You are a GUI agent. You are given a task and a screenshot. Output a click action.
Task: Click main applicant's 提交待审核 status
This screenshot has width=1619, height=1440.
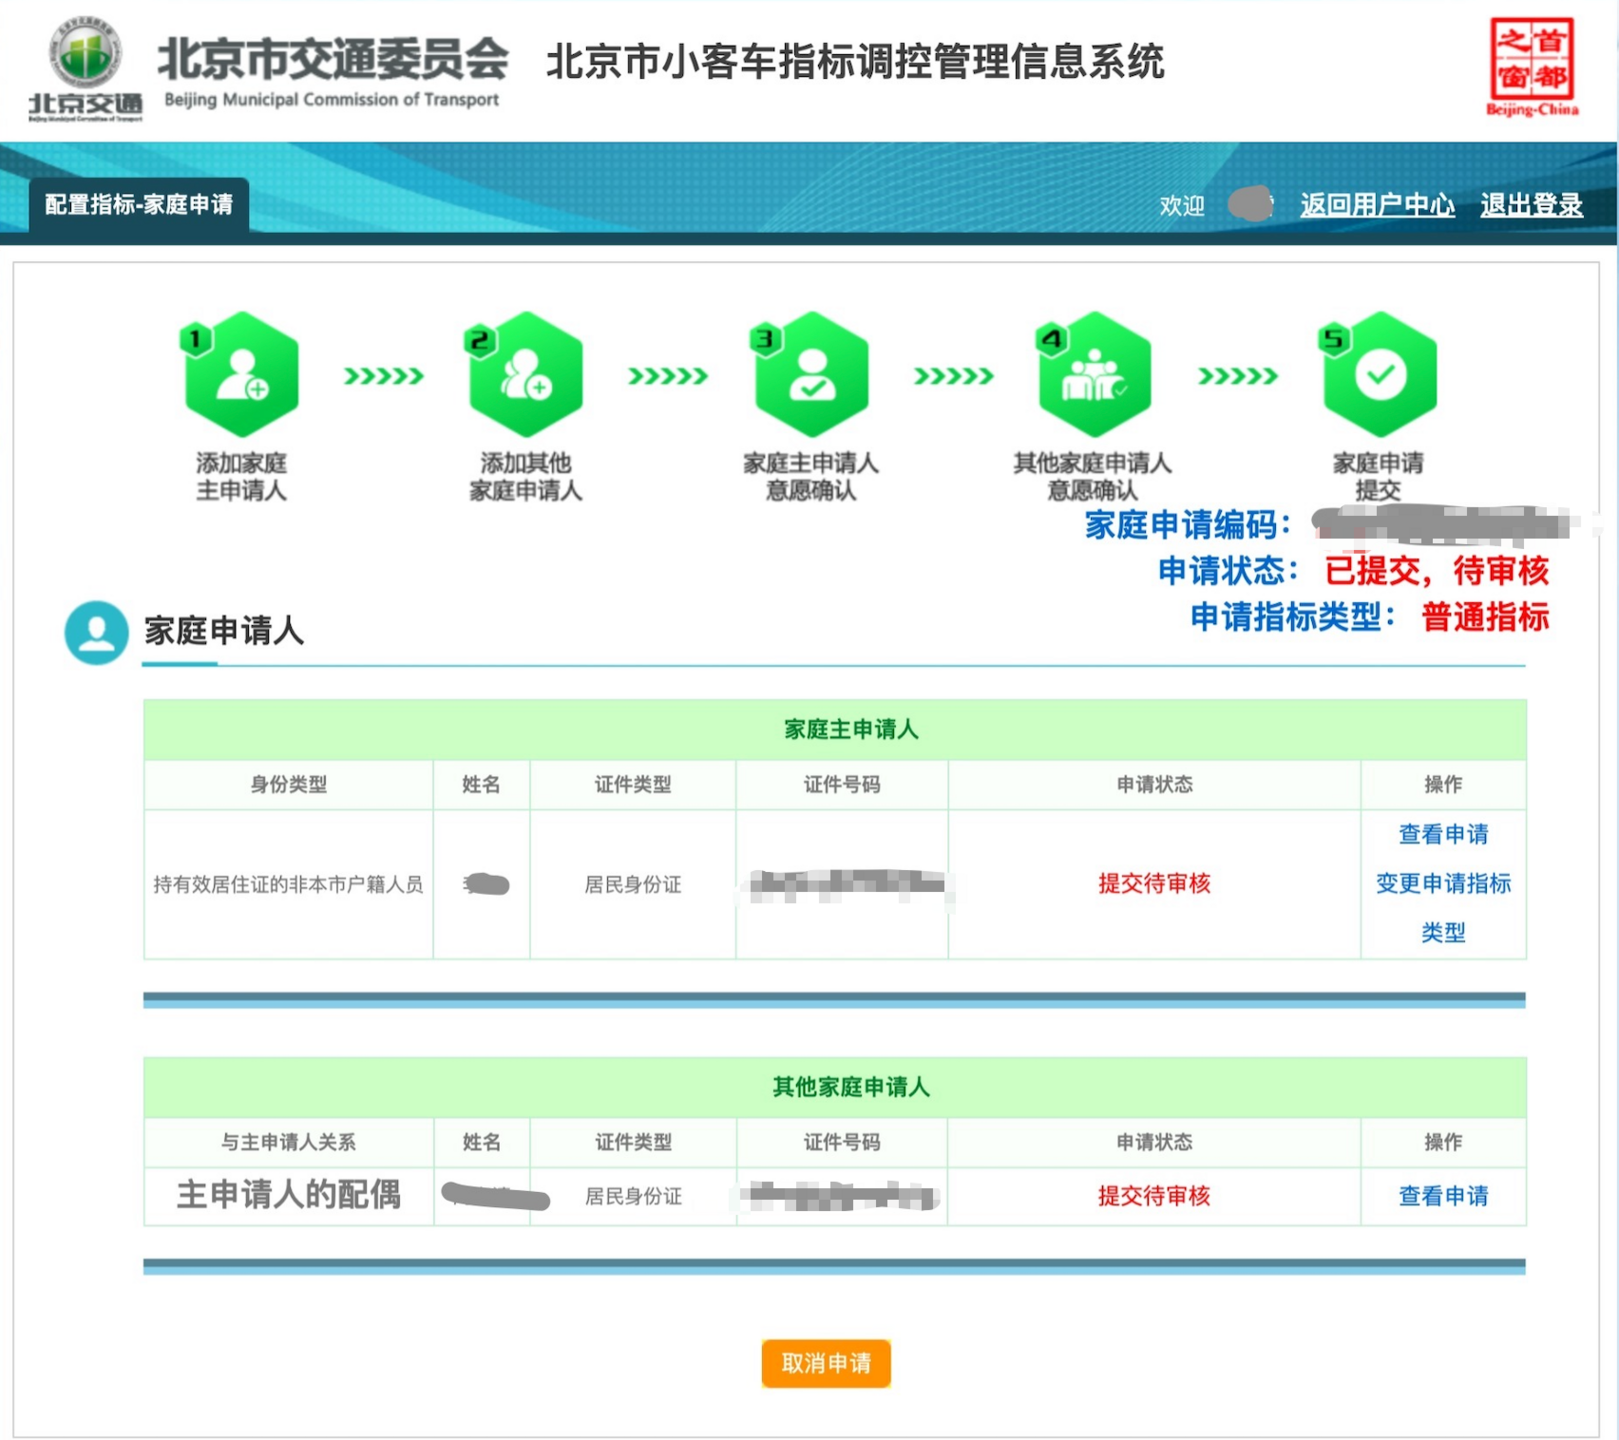point(1154,884)
